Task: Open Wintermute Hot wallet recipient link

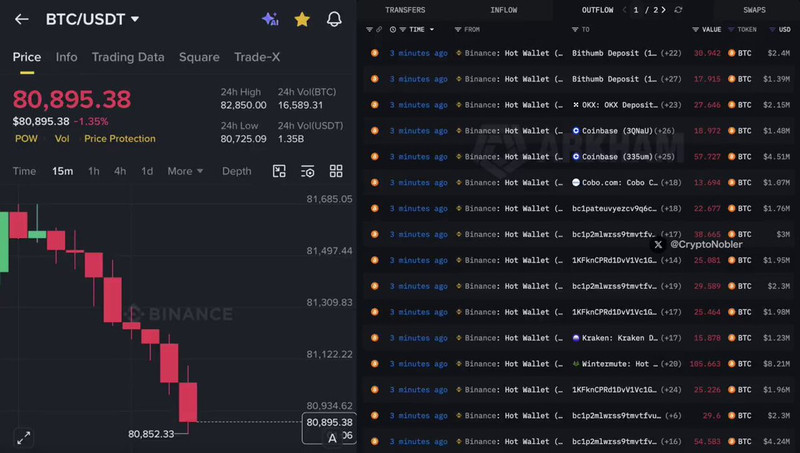Action: [x=615, y=364]
